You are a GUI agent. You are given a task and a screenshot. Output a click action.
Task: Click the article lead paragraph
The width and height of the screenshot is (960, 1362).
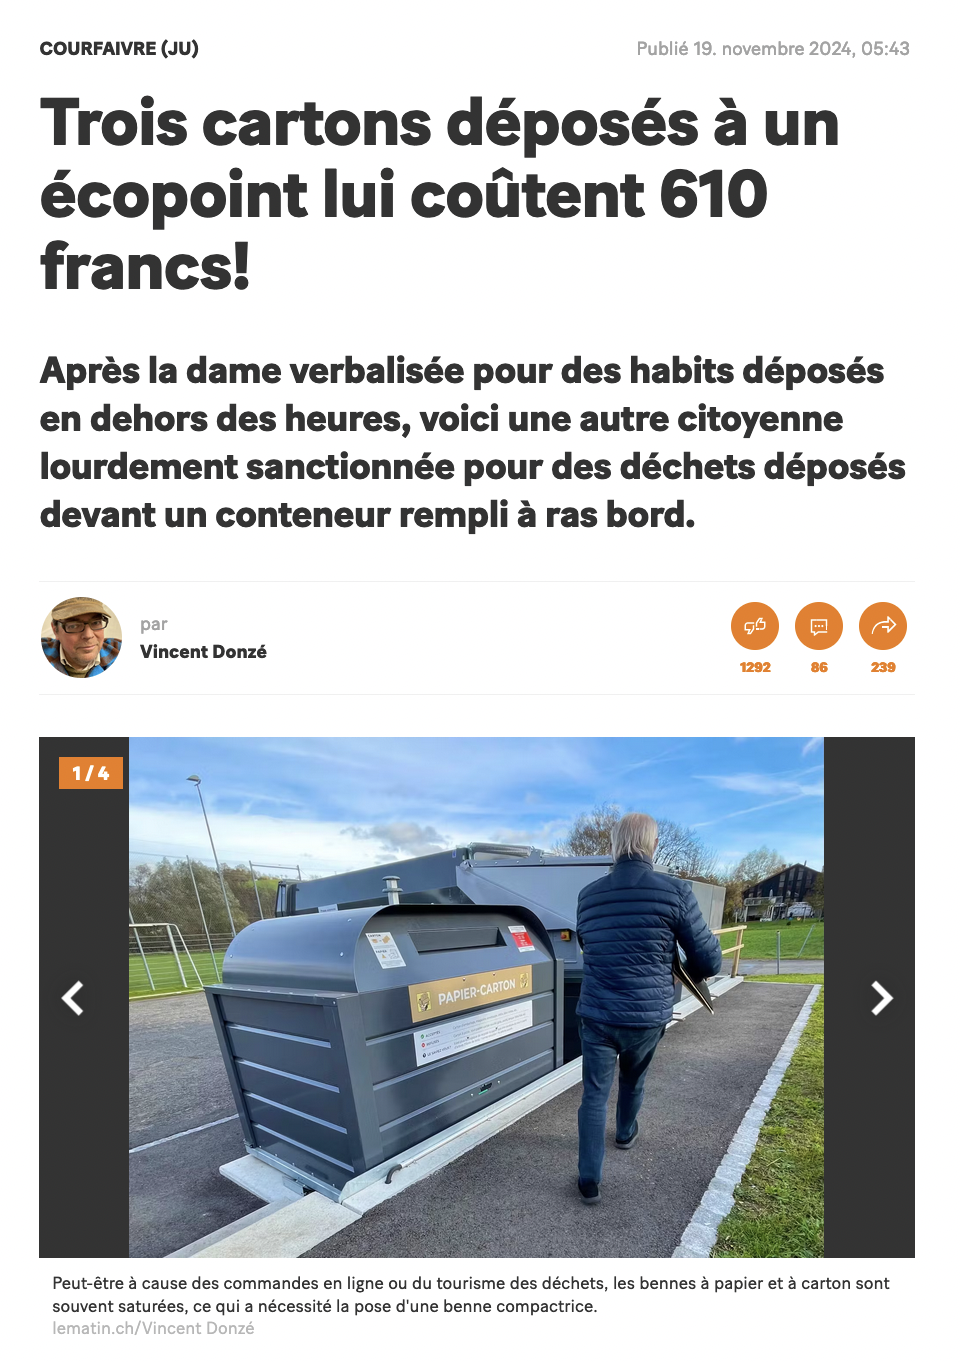(x=473, y=442)
